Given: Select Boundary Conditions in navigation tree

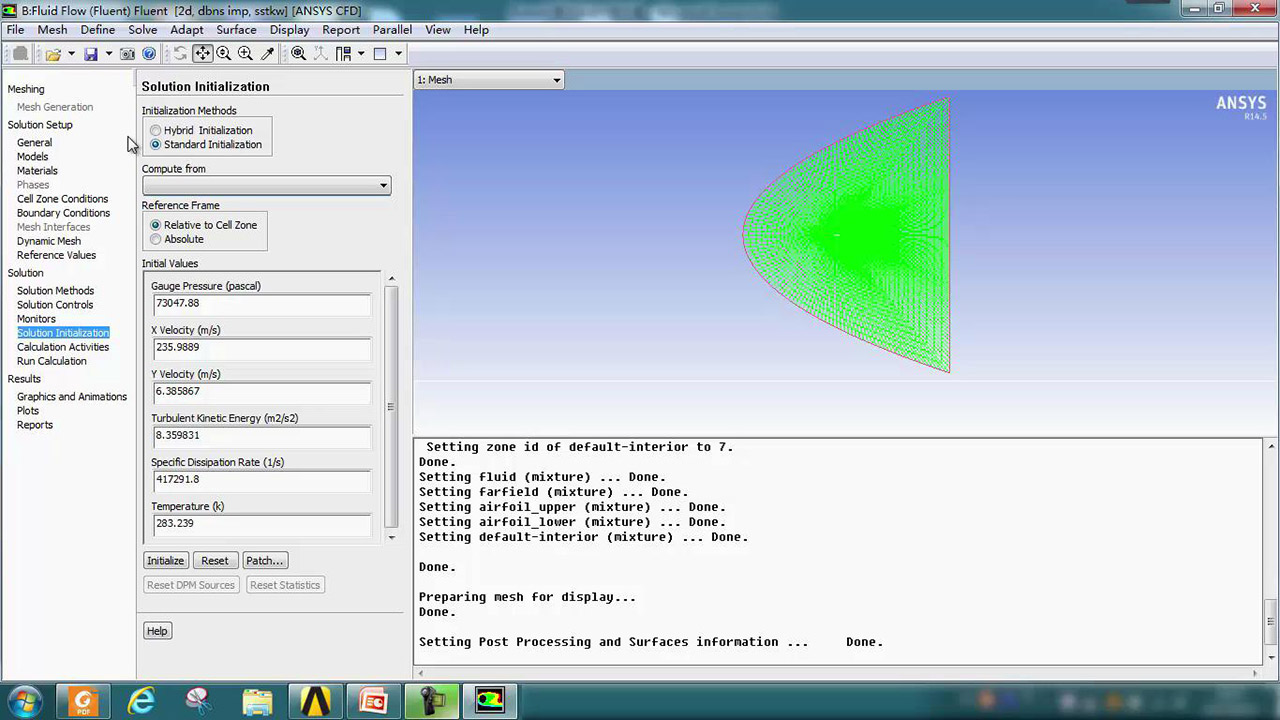Looking at the screenshot, I should pos(64,213).
